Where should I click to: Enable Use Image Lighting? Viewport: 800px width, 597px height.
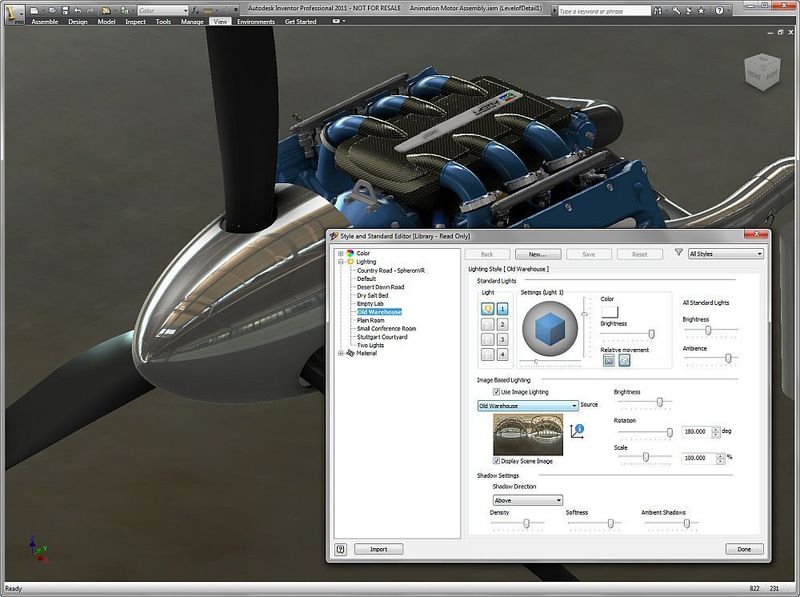click(496, 391)
